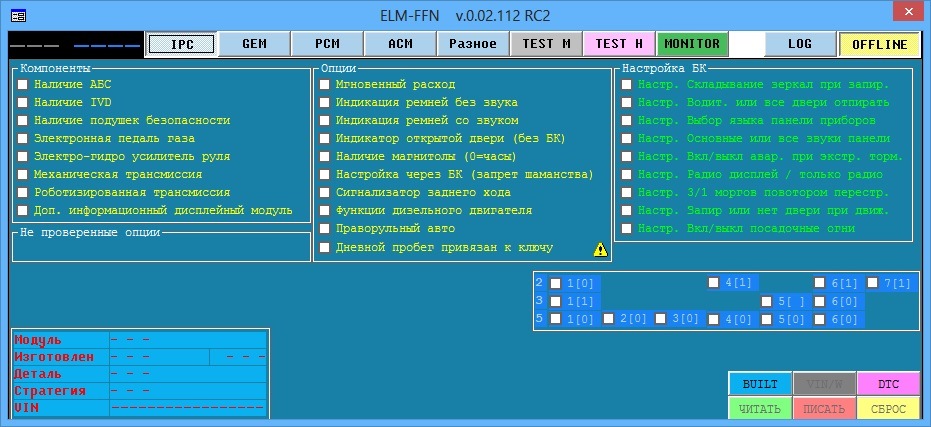Toggle Настр. Водит. или все двери отпирать

pos(626,102)
